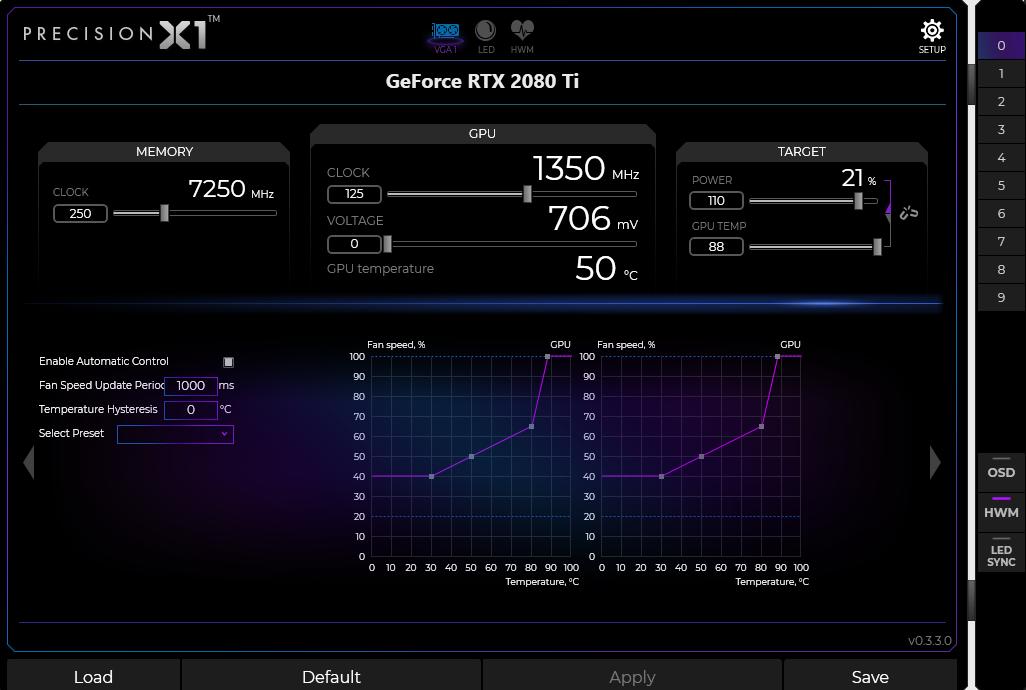
Task: Toggle the LED SYNC button
Action: pos(1001,555)
